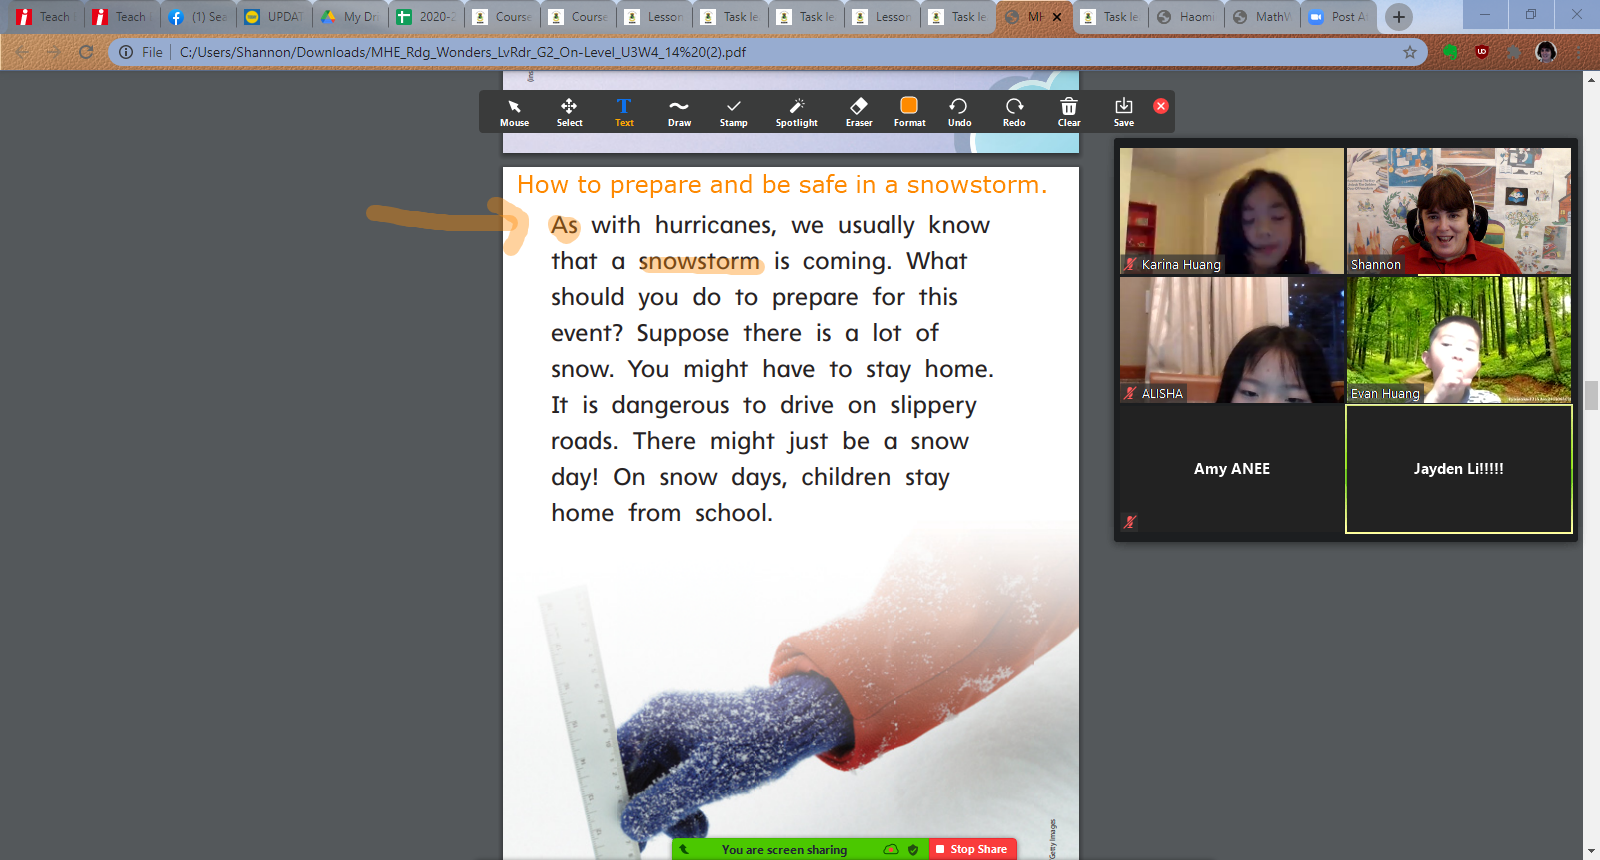
Task: Close the annotation toolbar
Action: click(x=1161, y=106)
